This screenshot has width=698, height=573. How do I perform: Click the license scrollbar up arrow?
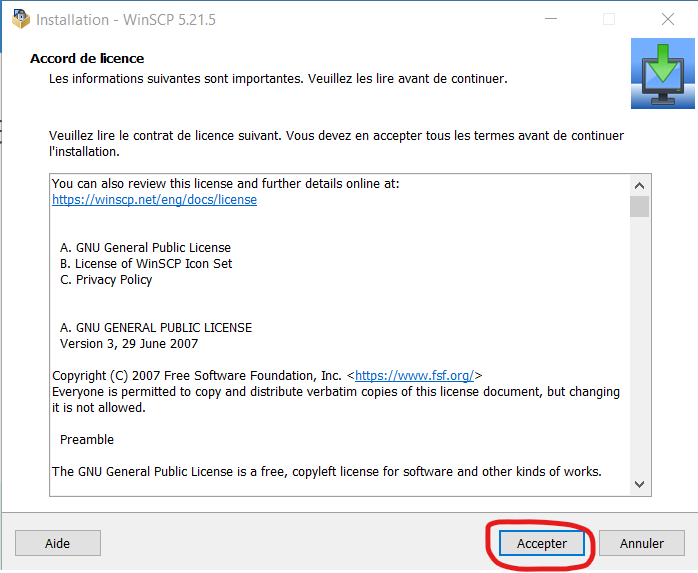point(640,185)
